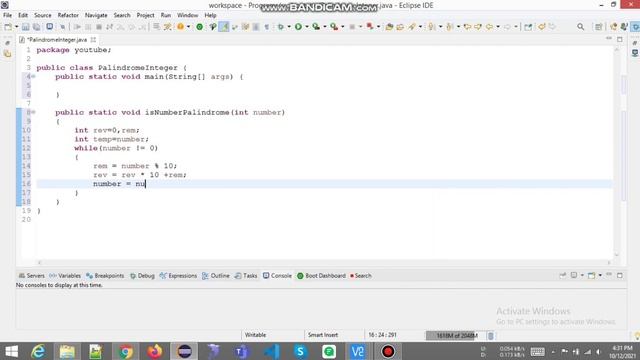Click the Pin Editor toolbar icon
The image size is (640, 360).
tap(528, 27)
